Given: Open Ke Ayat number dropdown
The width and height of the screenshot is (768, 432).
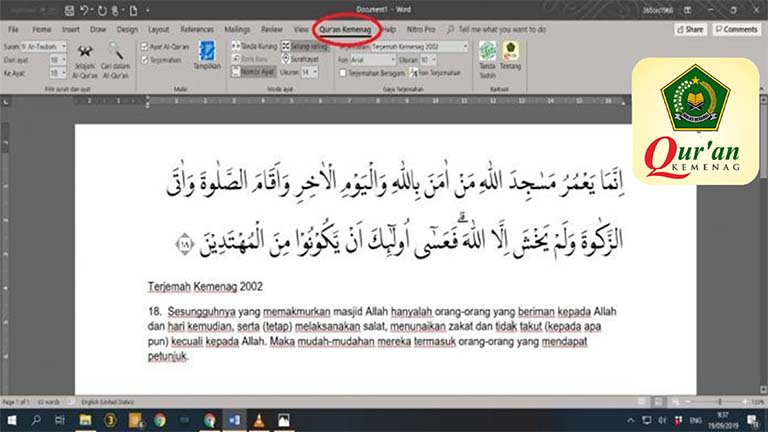Looking at the screenshot, I should tap(63, 73).
